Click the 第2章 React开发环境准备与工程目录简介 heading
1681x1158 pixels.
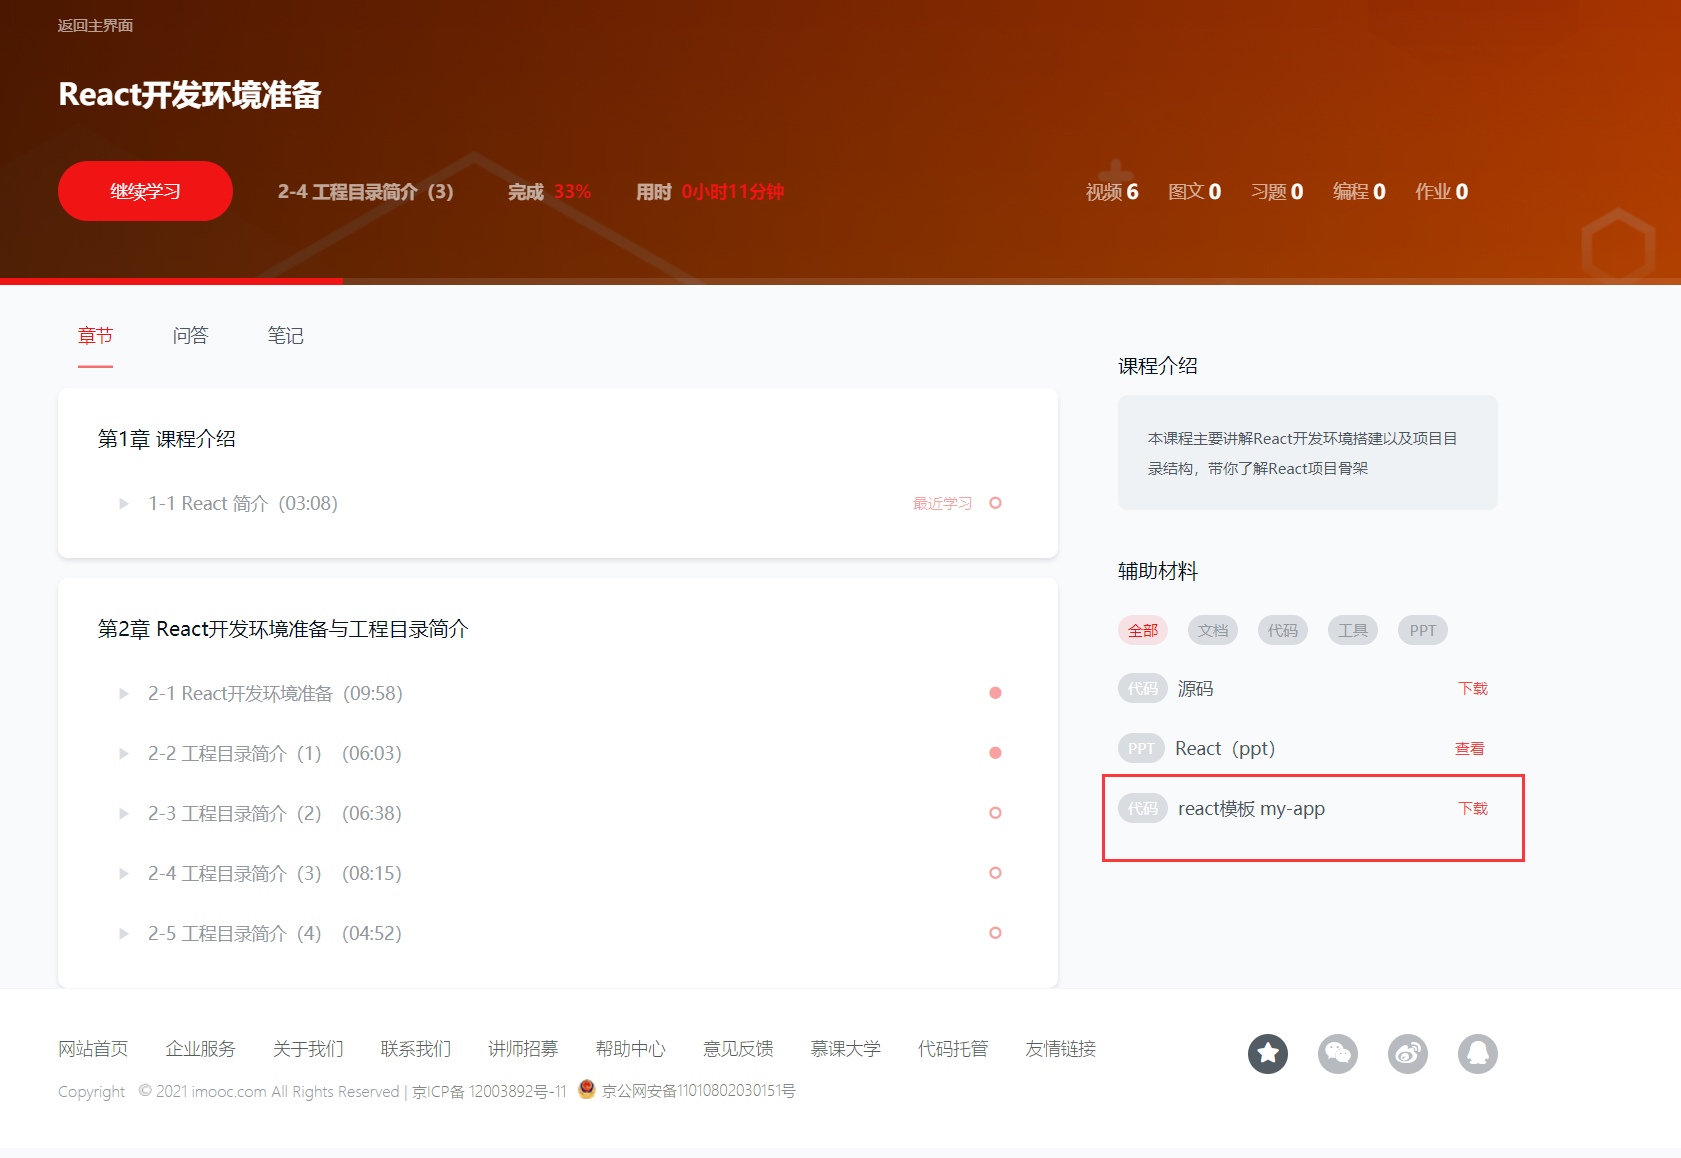click(x=283, y=629)
